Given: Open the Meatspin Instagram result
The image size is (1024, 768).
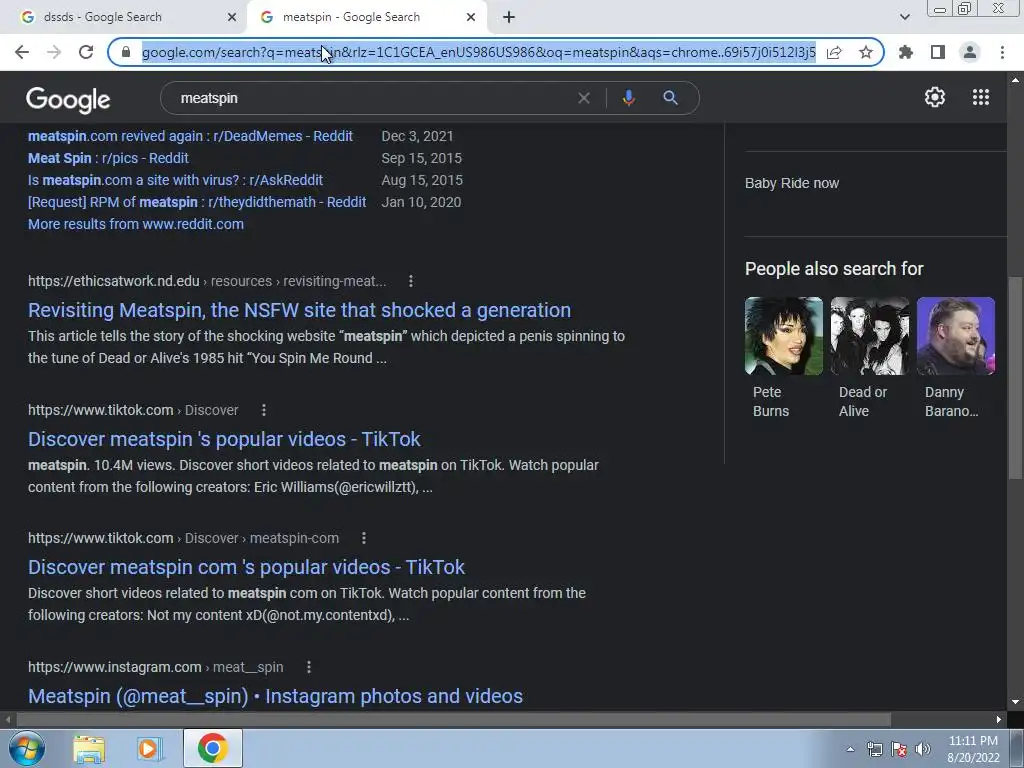Looking at the screenshot, I should [275, 696].
